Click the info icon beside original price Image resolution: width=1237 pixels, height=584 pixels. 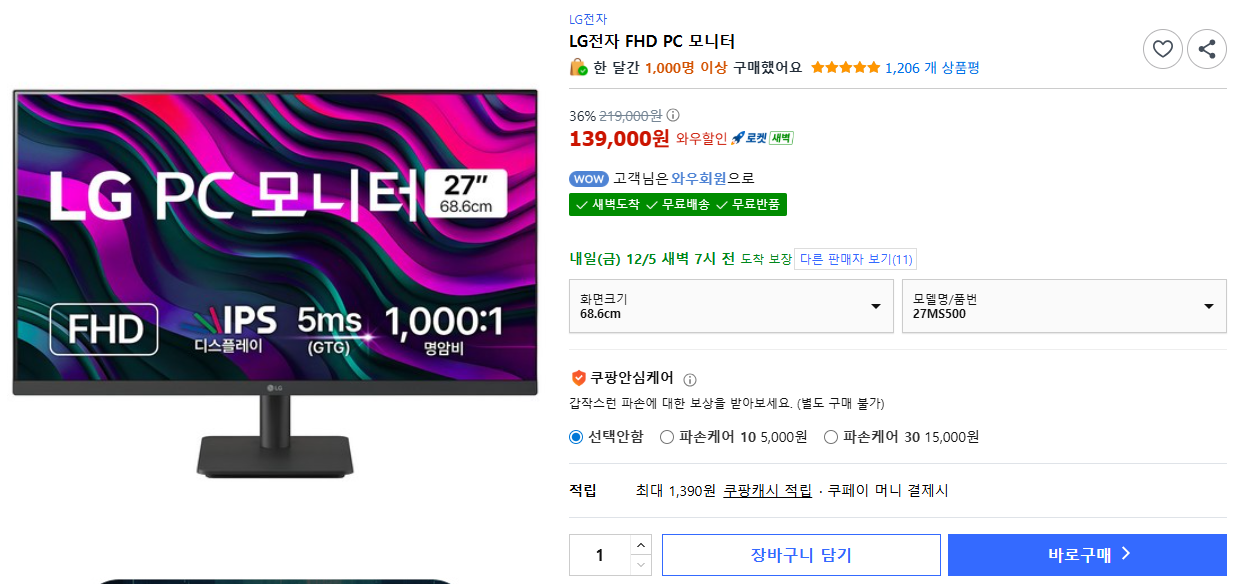coord(673,115)
